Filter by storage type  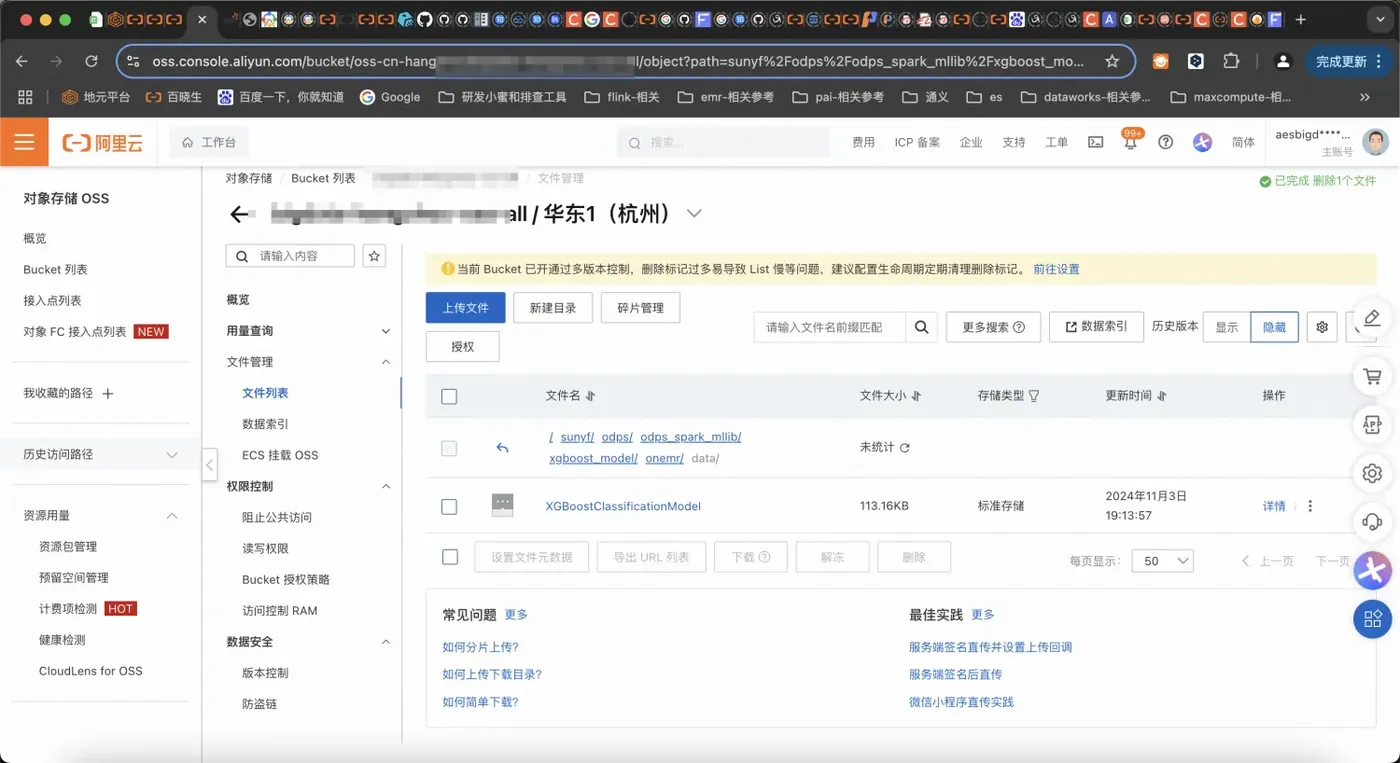point(1034,396)
